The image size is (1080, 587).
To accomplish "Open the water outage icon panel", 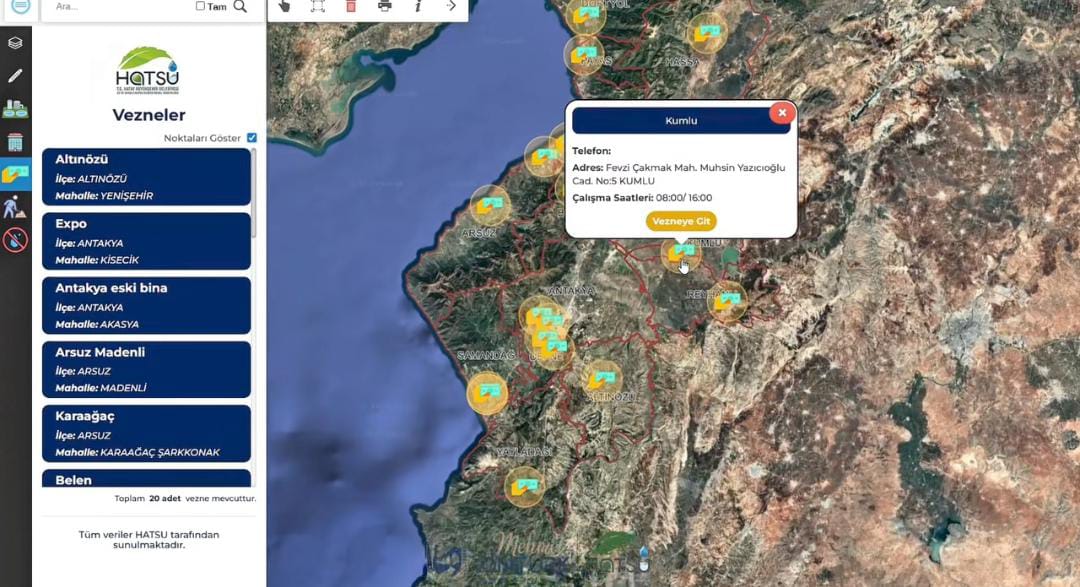I will pyautogui.click(x=15, y=240).
